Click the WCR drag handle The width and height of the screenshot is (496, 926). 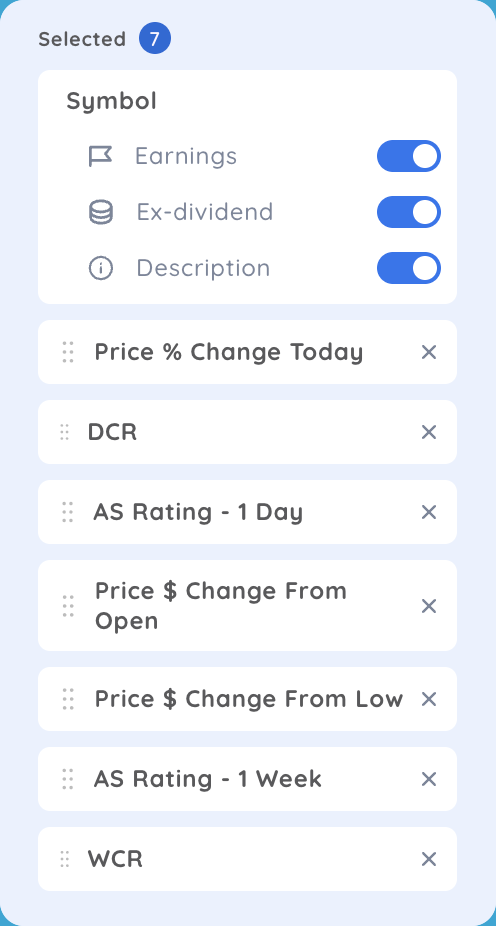[64, 859]
